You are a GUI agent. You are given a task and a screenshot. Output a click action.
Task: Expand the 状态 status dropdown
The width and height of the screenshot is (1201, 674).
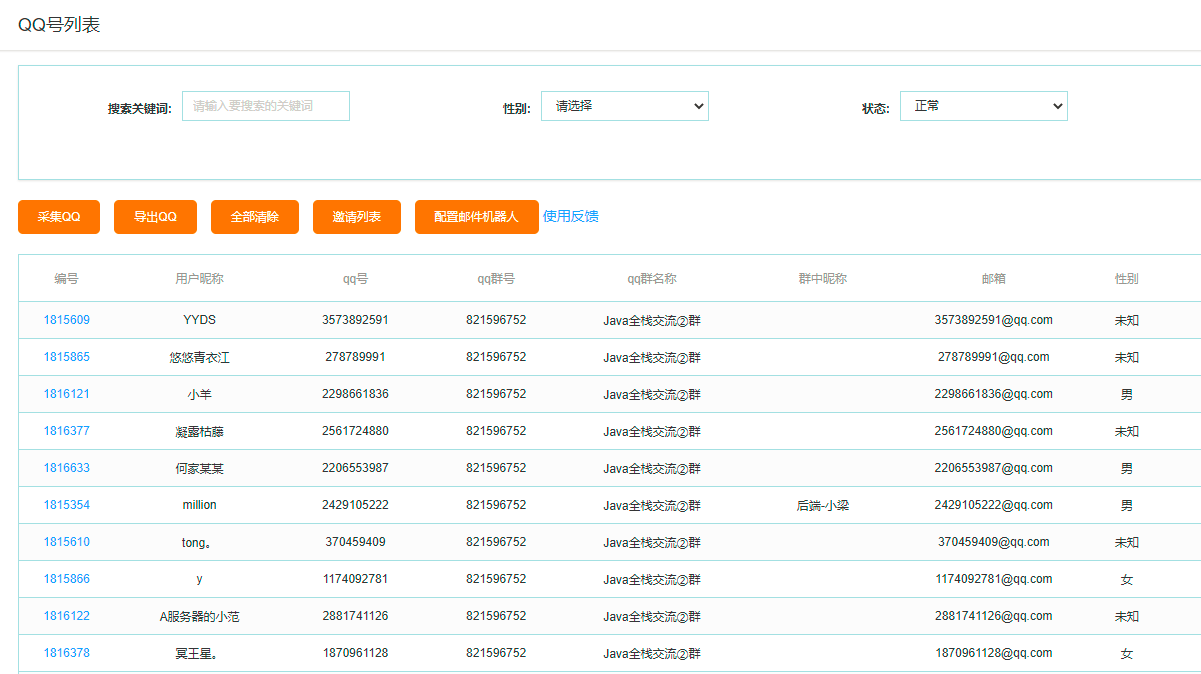pyautogui.click(x=983, y=106)
